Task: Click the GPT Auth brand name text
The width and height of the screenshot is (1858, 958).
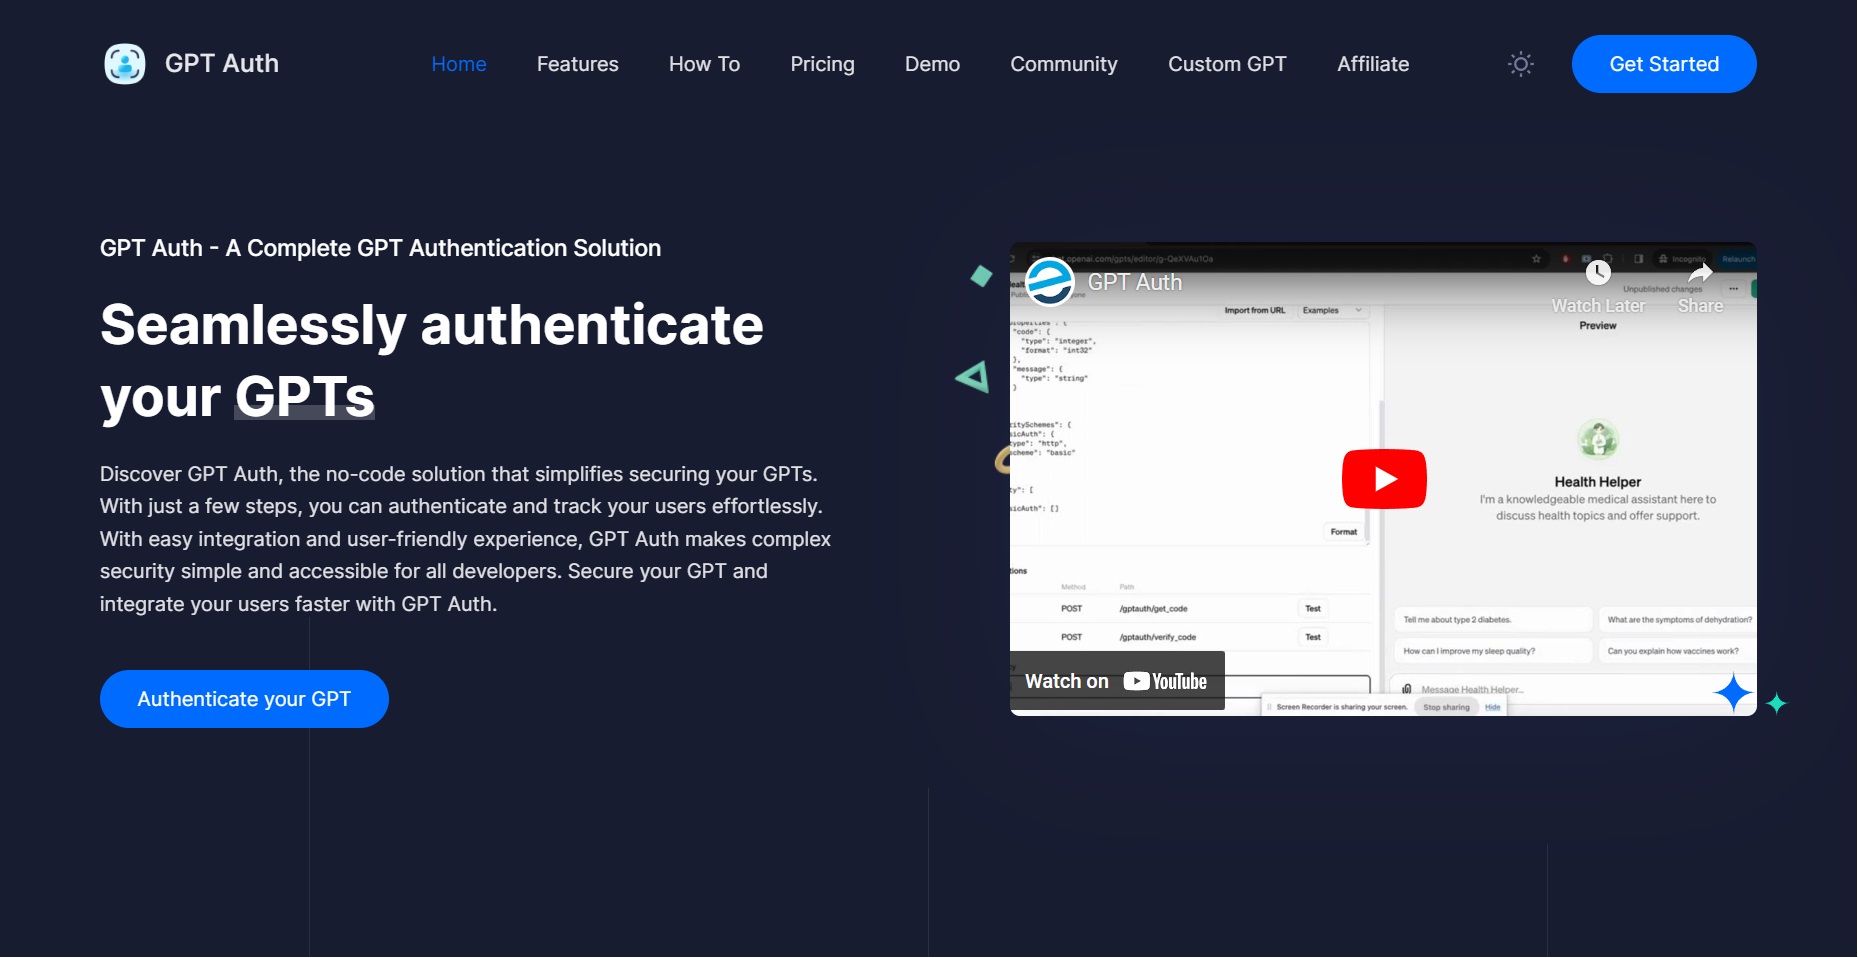Action: point(222,64)
